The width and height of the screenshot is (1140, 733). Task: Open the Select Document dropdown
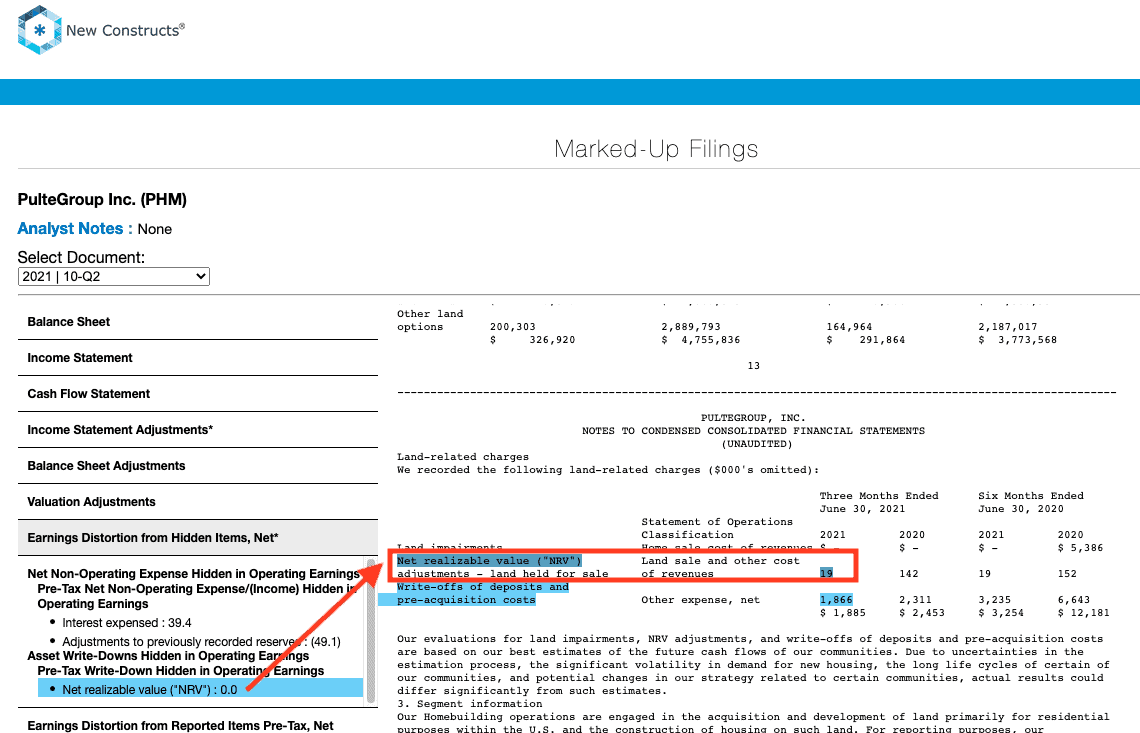113,276
